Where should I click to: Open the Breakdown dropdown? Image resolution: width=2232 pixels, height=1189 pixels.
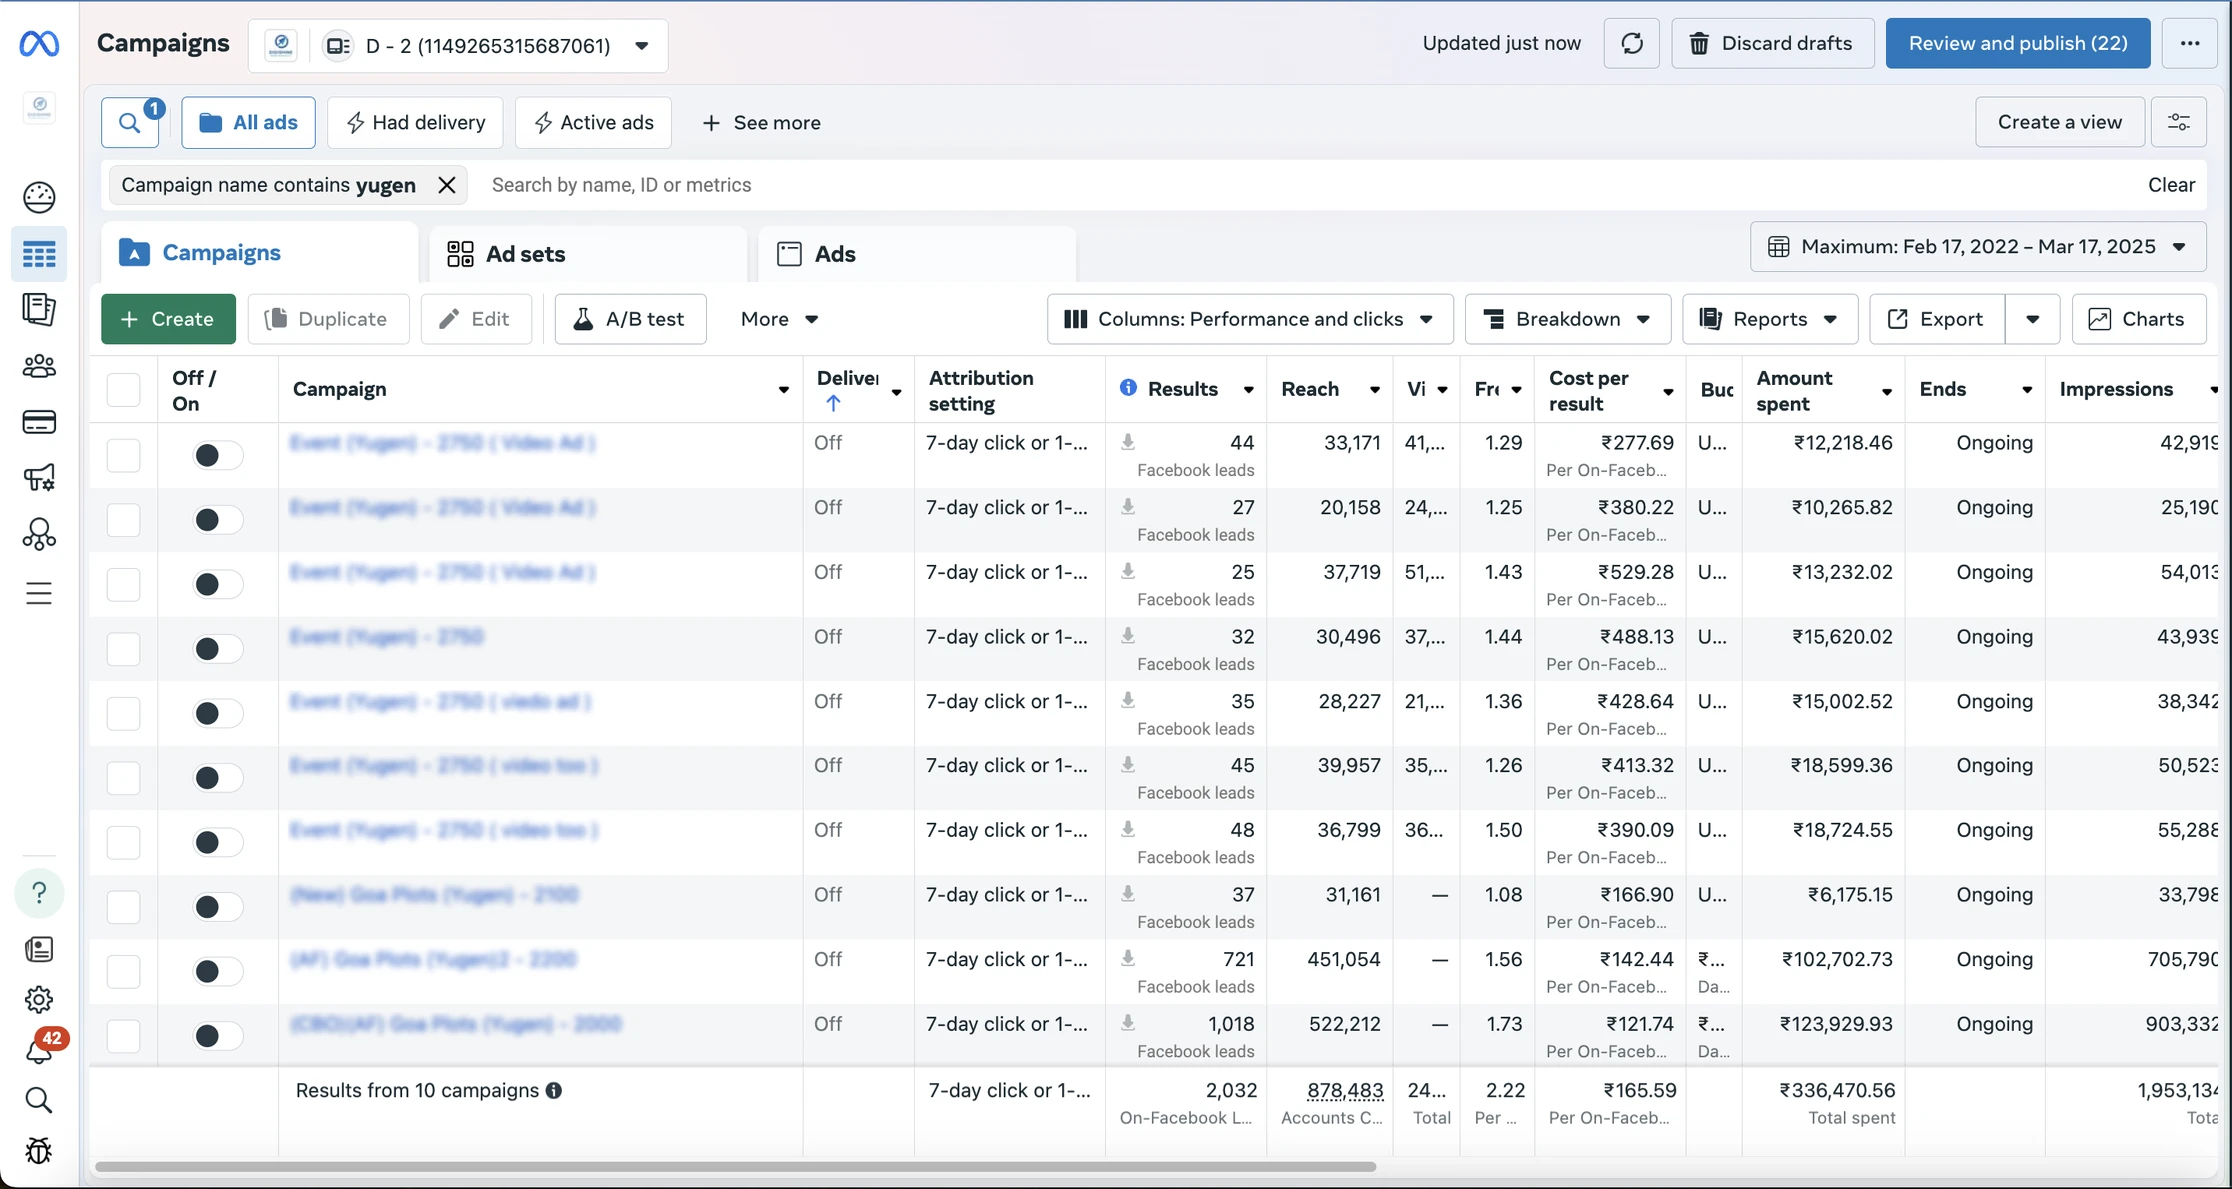point(1567,319)
